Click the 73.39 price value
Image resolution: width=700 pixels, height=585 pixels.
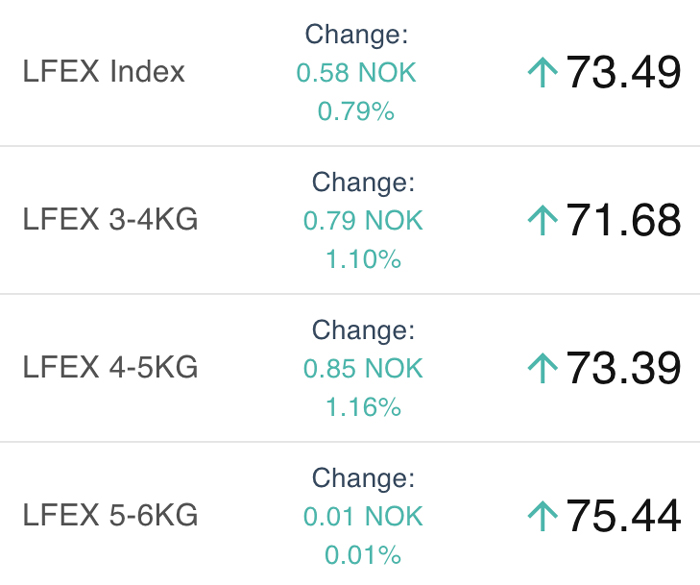(624, 368)
